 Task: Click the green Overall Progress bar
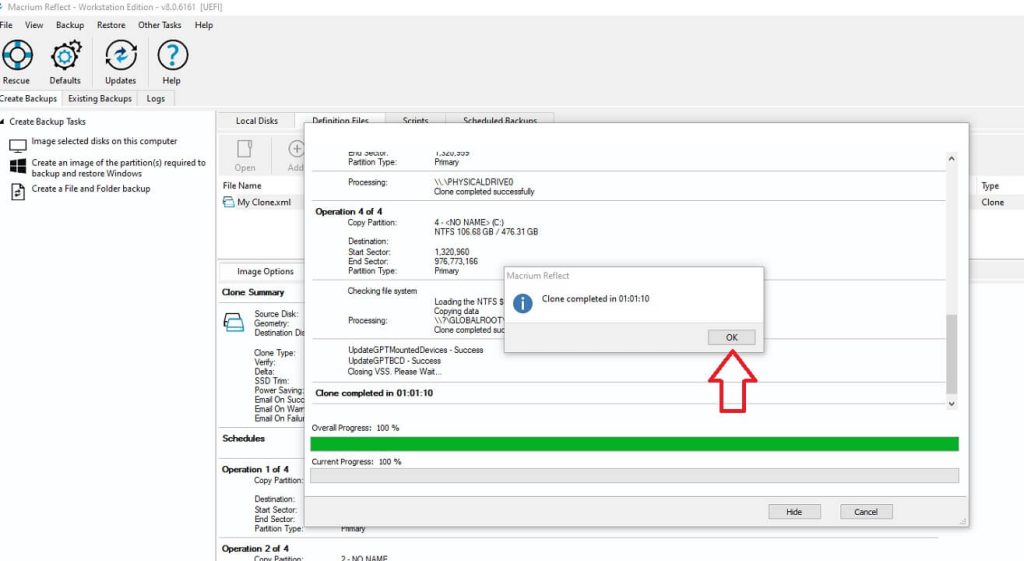(634, 444)
